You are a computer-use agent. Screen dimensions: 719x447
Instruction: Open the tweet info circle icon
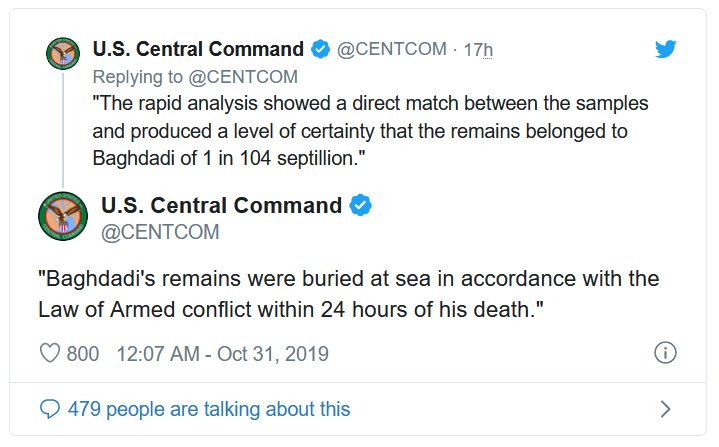[665, 353]
